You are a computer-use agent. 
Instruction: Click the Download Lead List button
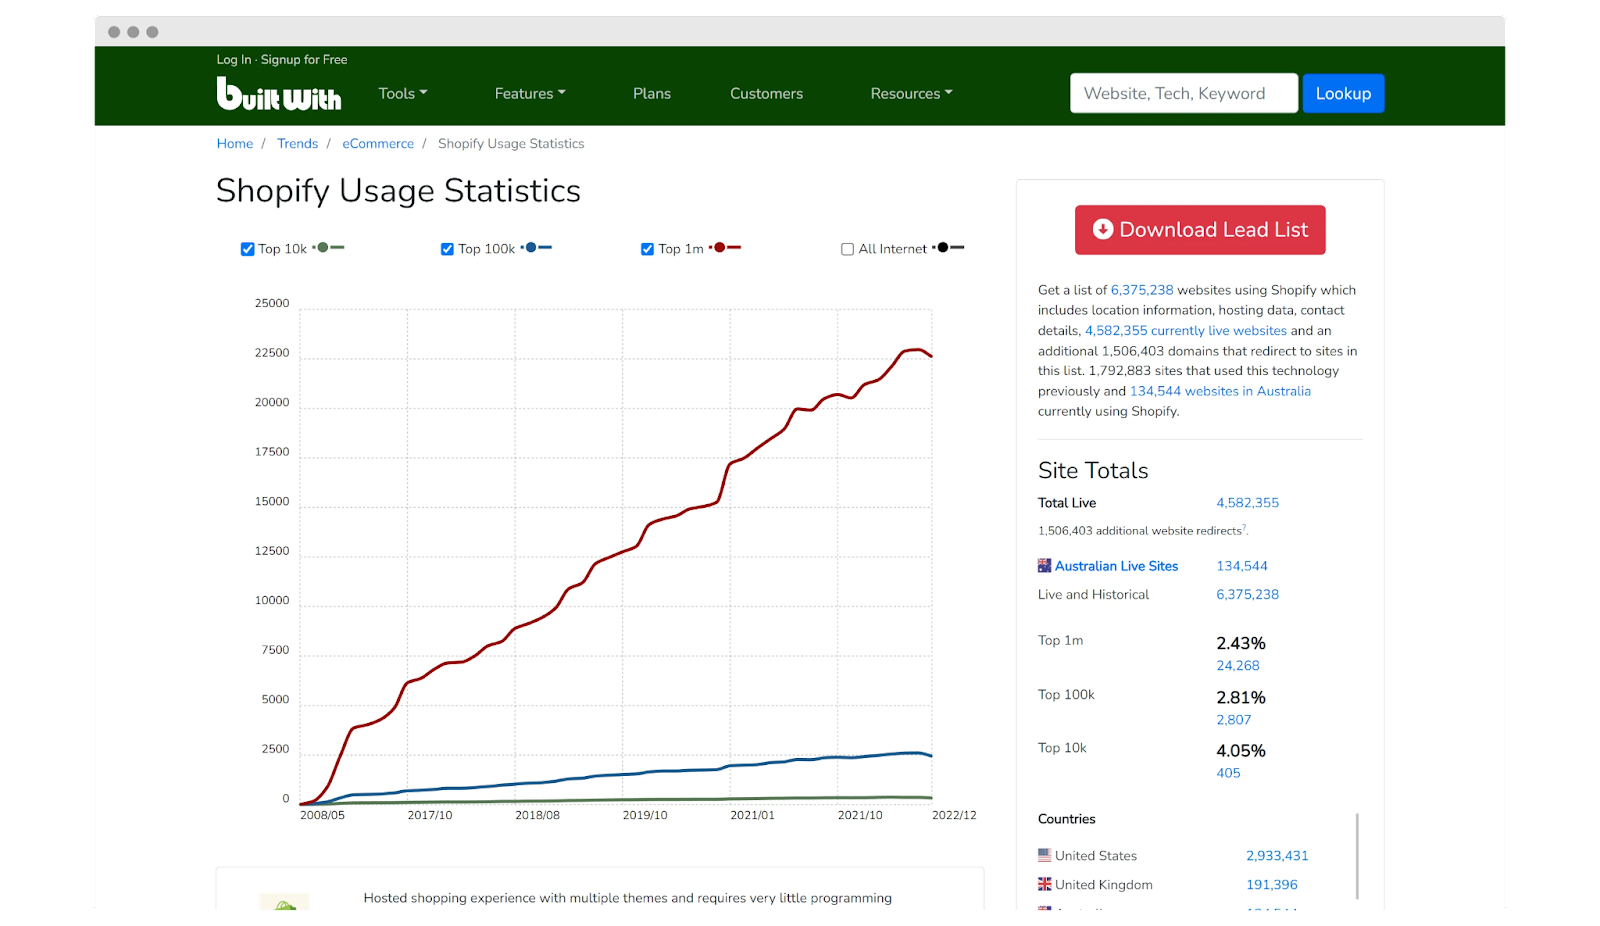1200,230
